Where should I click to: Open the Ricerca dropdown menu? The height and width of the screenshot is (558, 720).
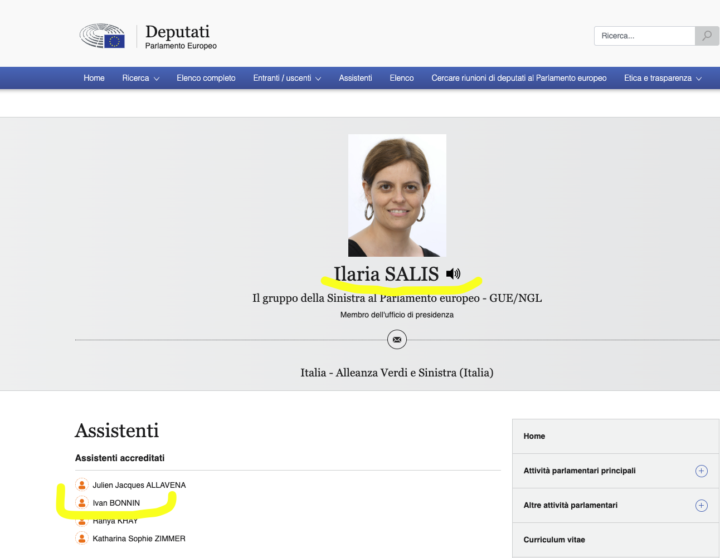coord(140,78)
